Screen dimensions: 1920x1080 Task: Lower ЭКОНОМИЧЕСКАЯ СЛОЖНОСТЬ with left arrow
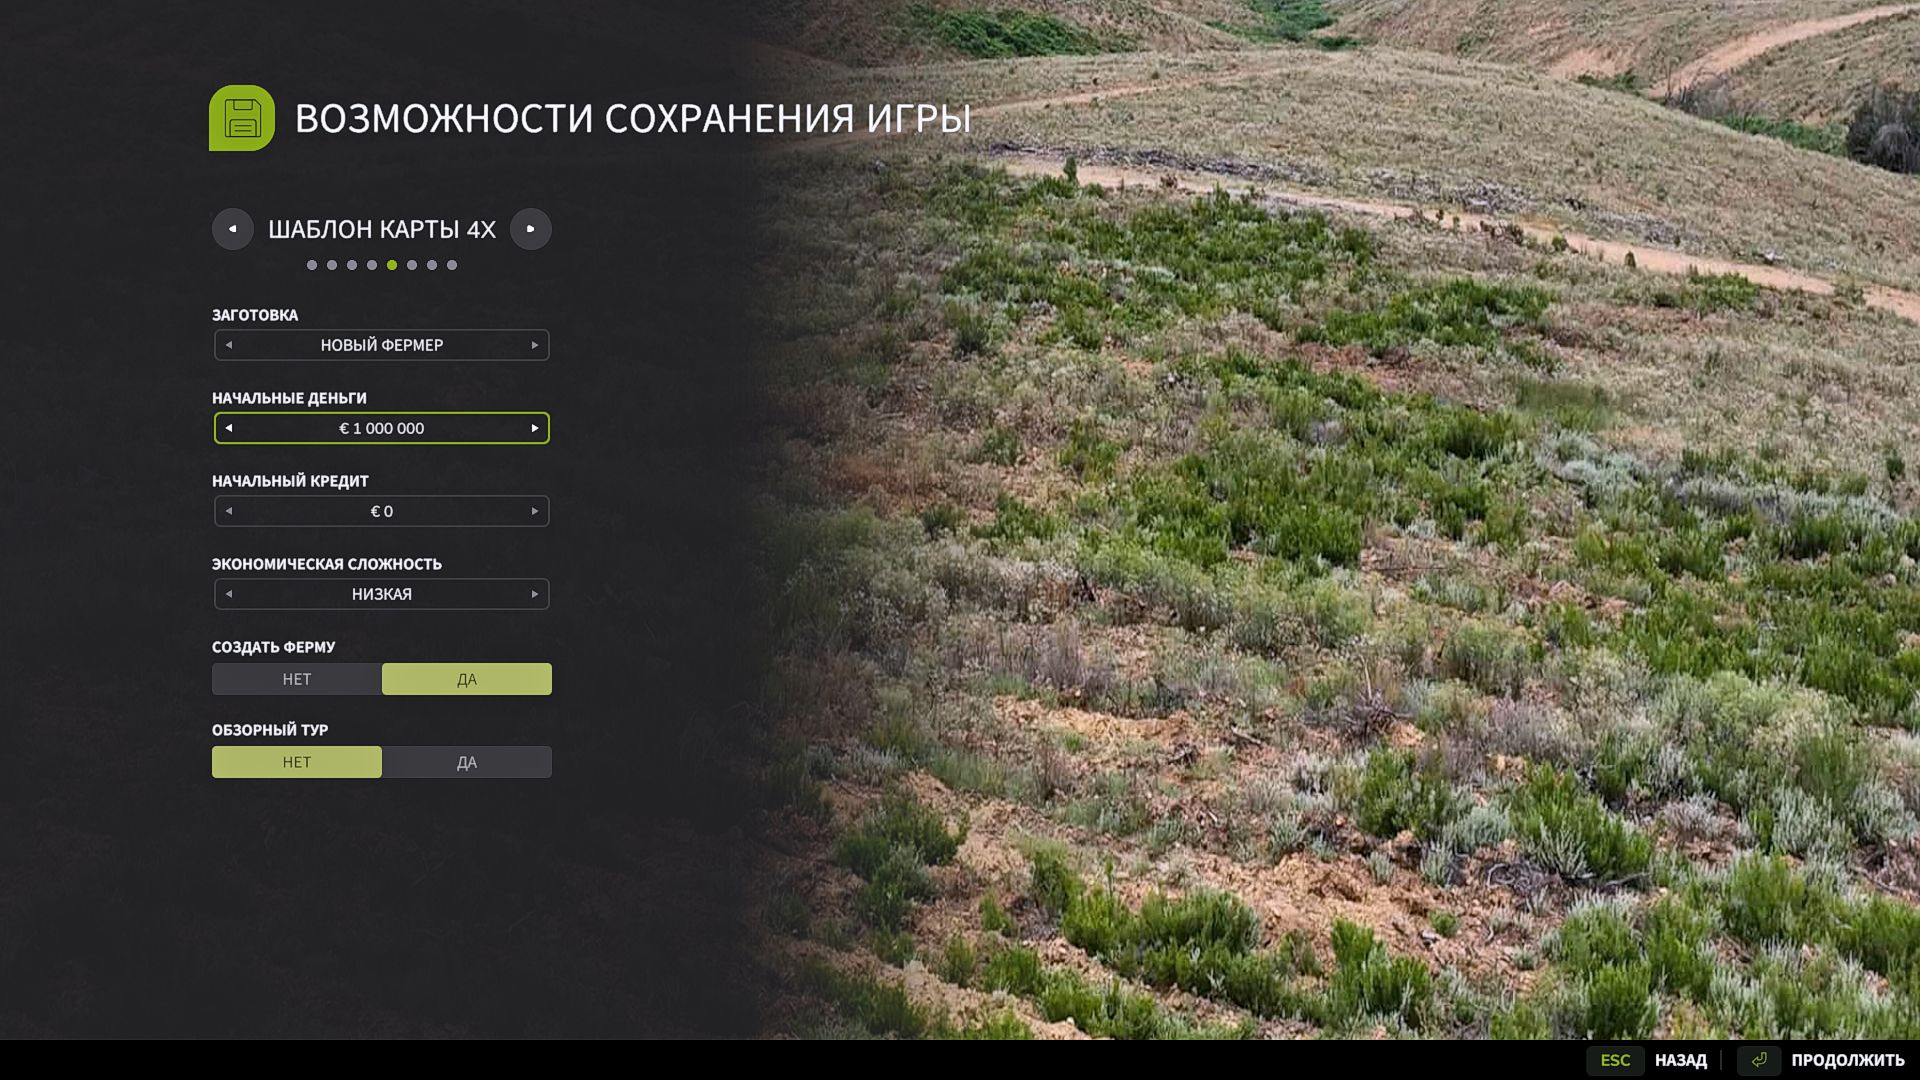(x=229, y=594)
